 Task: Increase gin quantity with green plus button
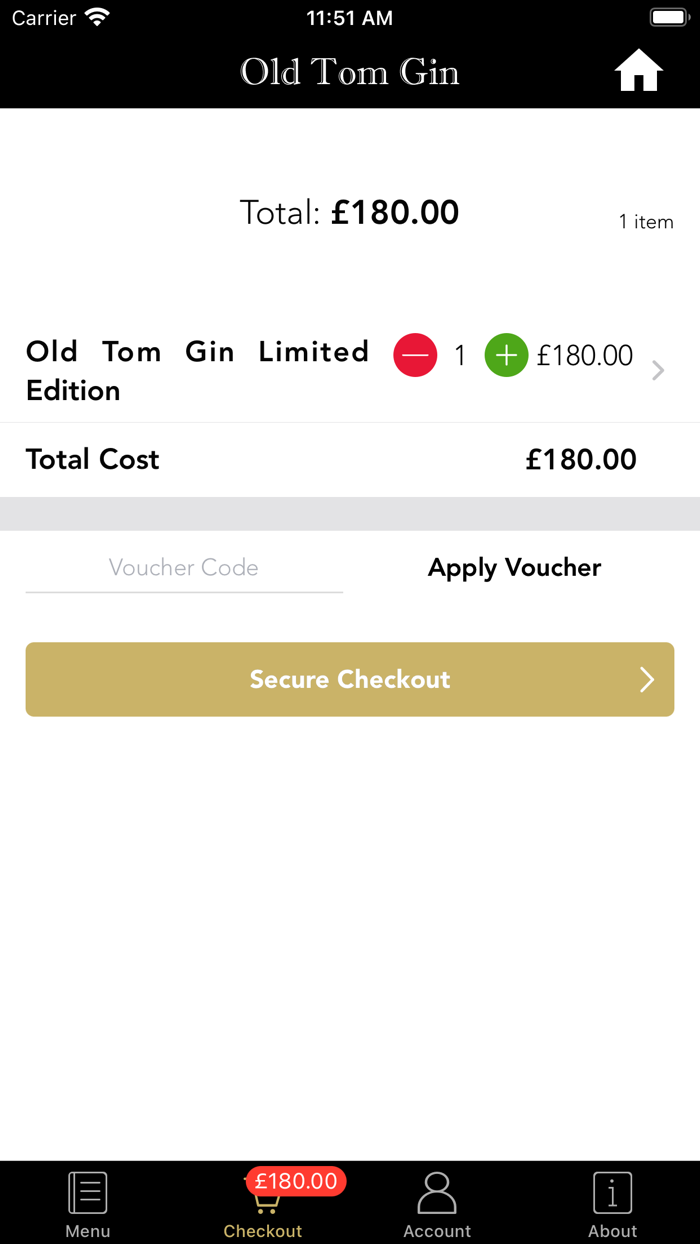click(506, 355)
